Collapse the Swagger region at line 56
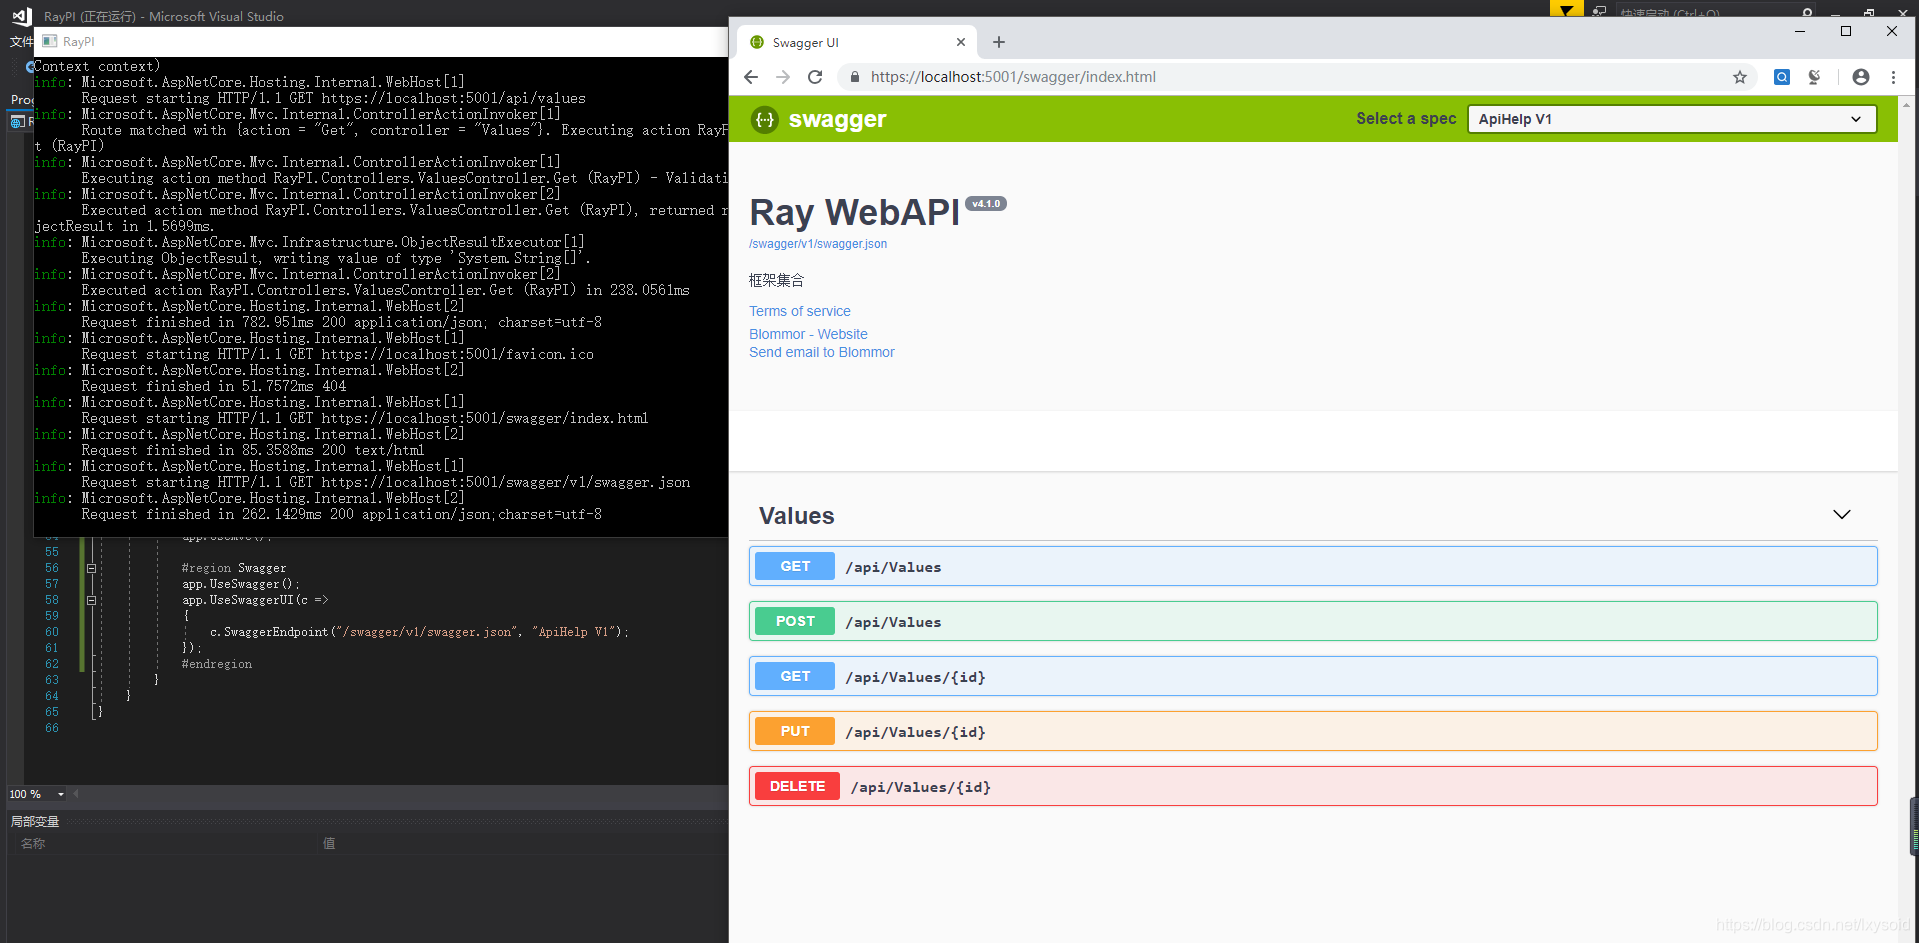Viewport: 1919px width, 943px height. coord(91,568)
